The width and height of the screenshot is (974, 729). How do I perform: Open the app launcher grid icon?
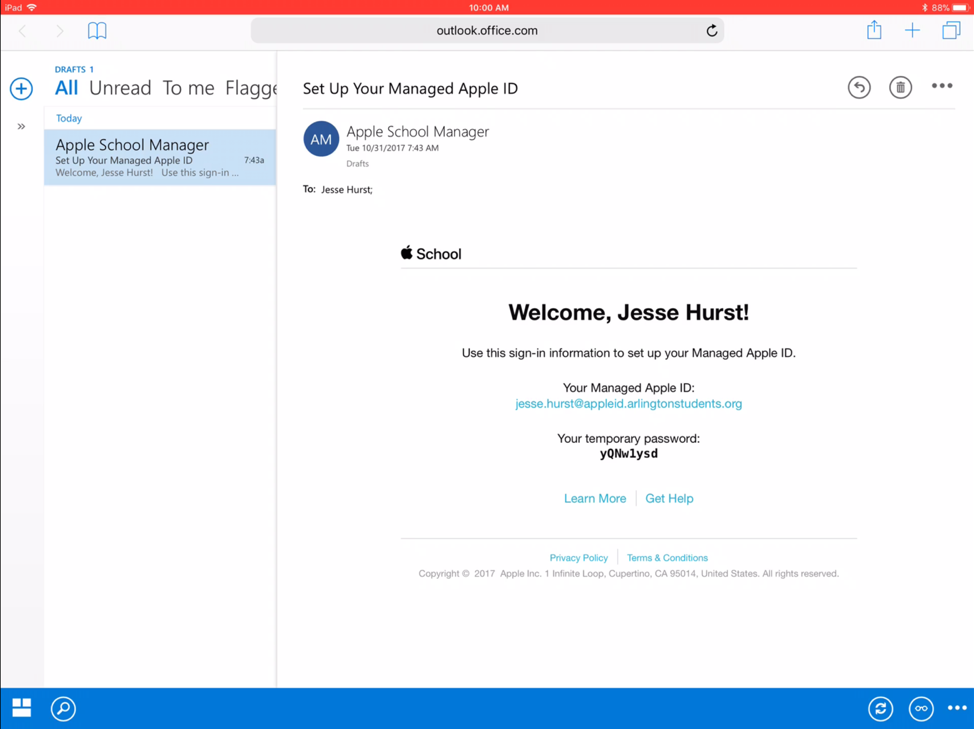coord(22,708)
